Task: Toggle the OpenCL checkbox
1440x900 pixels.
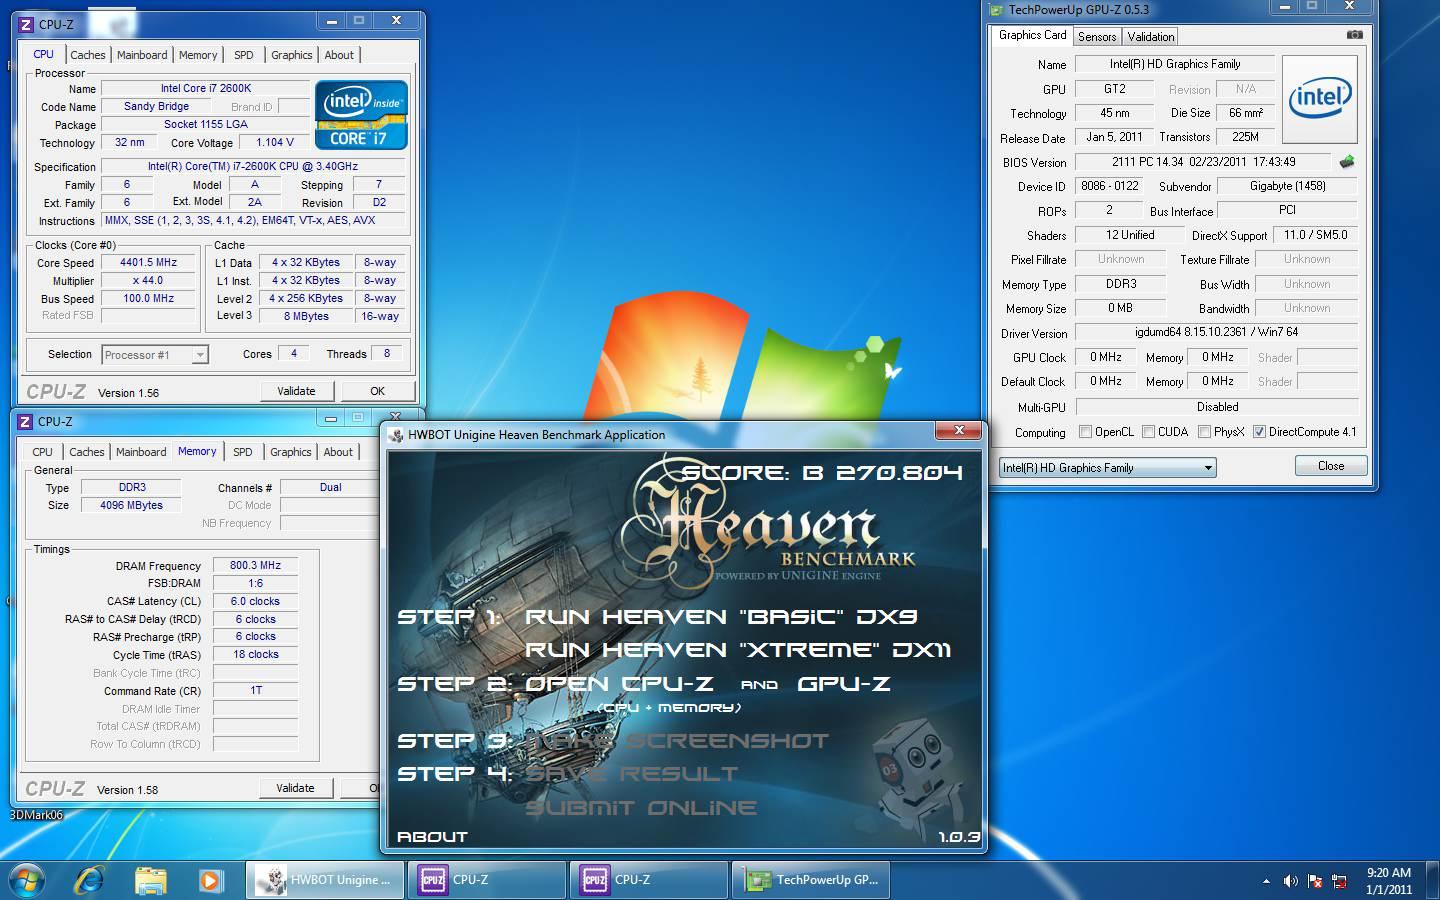Action: coord(1086,432)
